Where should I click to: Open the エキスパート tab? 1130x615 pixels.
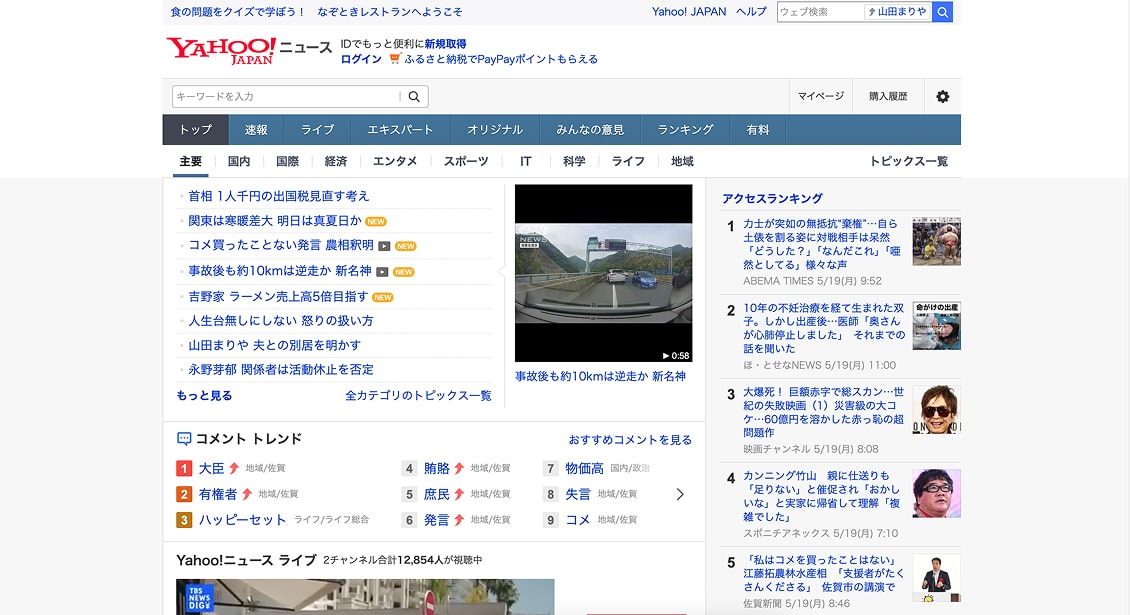click(x=400, y=130)
